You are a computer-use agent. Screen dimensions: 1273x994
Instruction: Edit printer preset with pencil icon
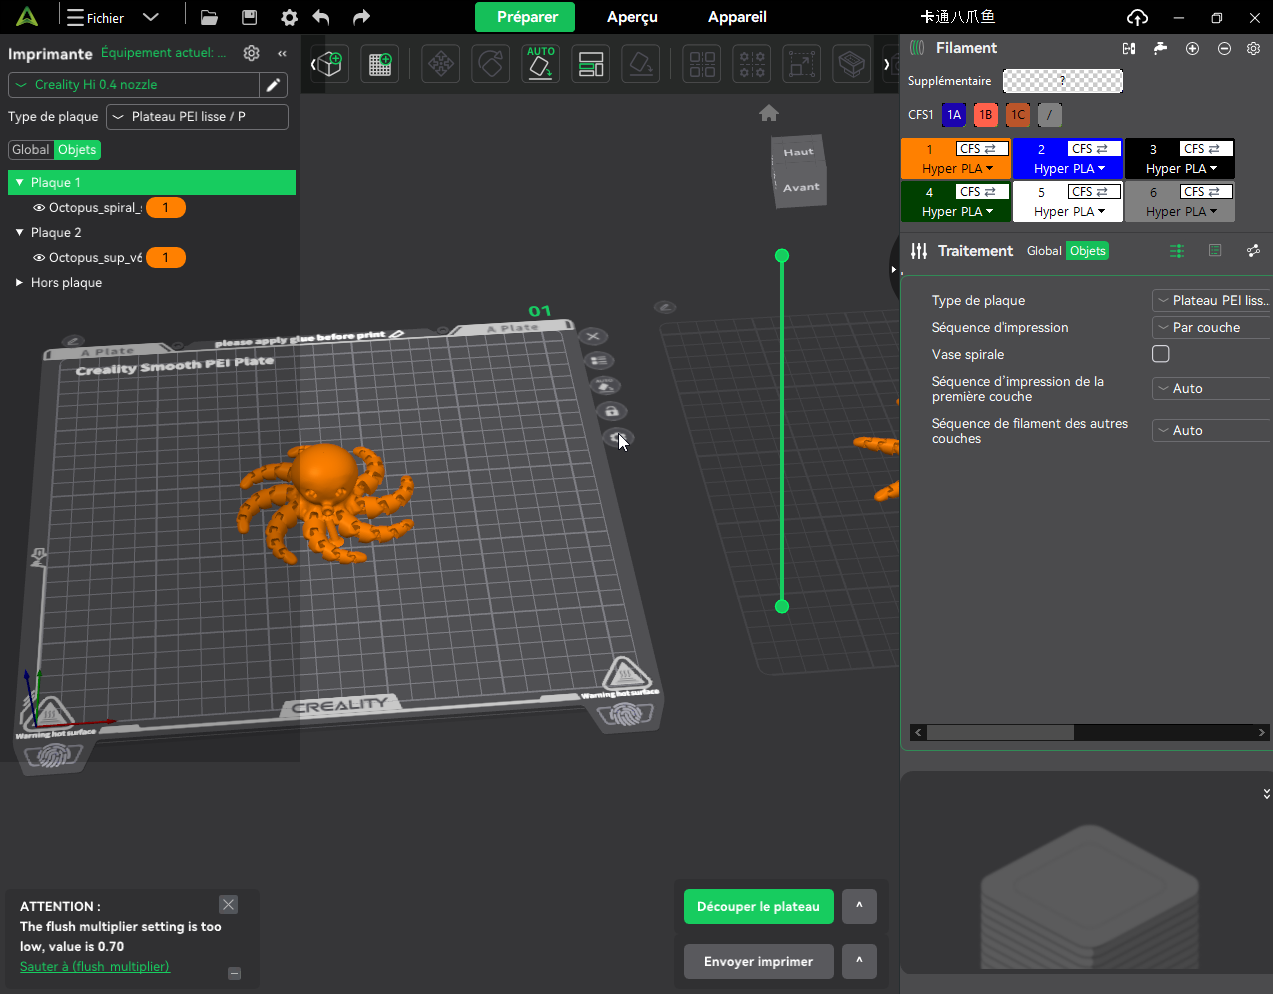(x=273, y=85)
